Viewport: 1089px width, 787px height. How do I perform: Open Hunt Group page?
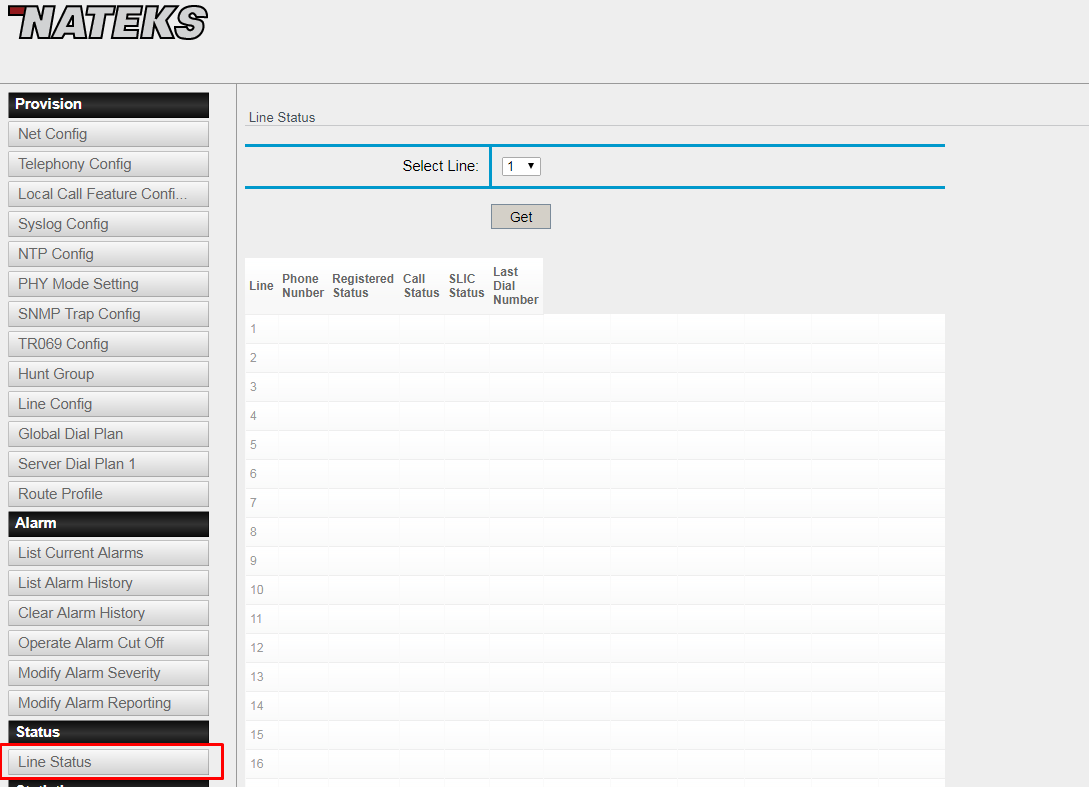[108, 374]
